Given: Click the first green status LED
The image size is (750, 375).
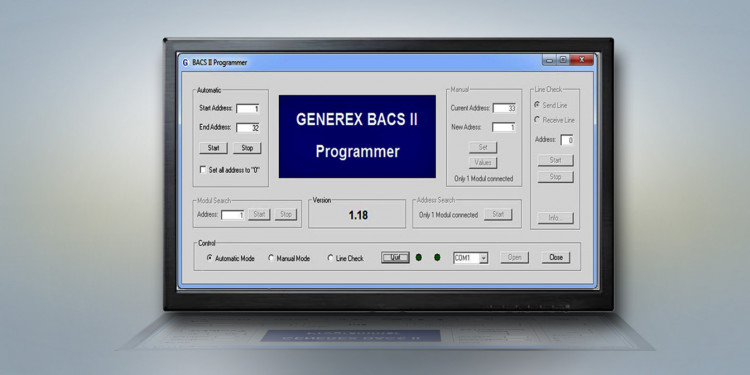Looking at the screenshot, I should (419, 257).
